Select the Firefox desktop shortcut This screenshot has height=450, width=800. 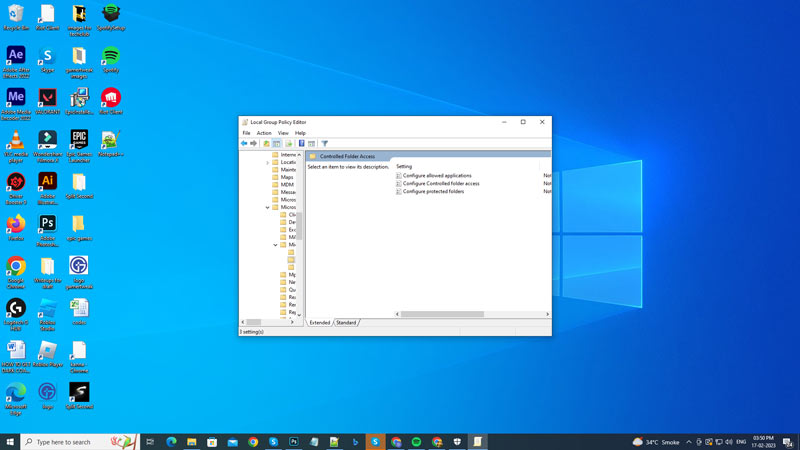[16, 228]
